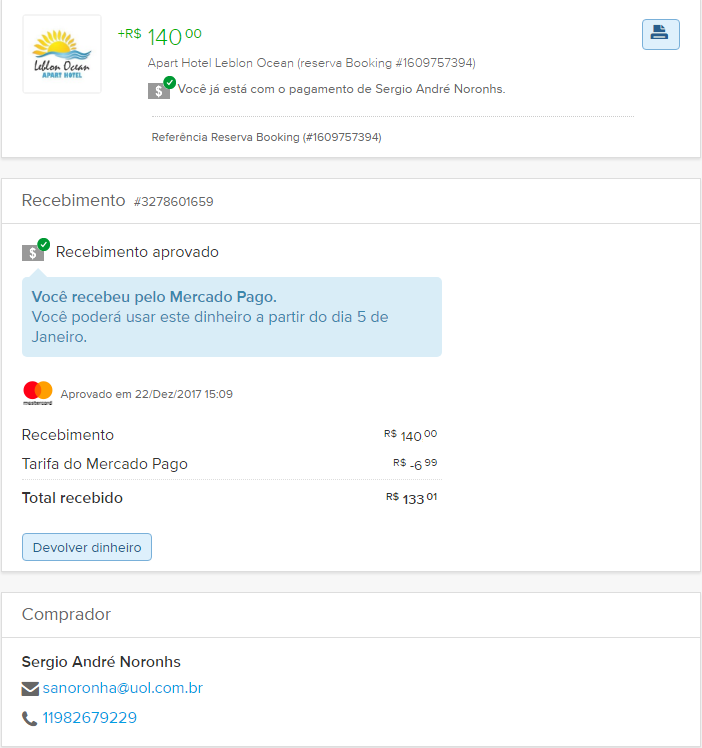This screenshot has width=702, height=748.
Task: Click the Tarifa do Mercado Pago label
Action: tap(105, 464)
